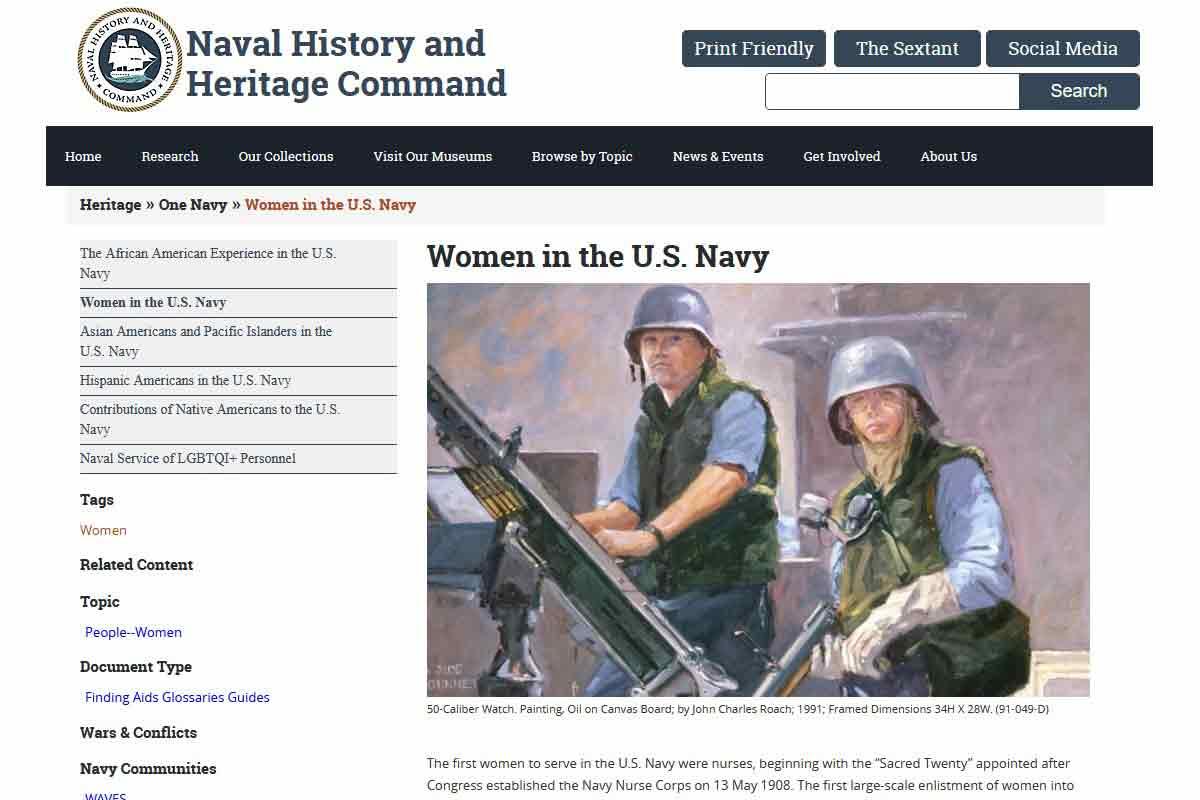
Task: Open The Sextant page
Action: 907,49
